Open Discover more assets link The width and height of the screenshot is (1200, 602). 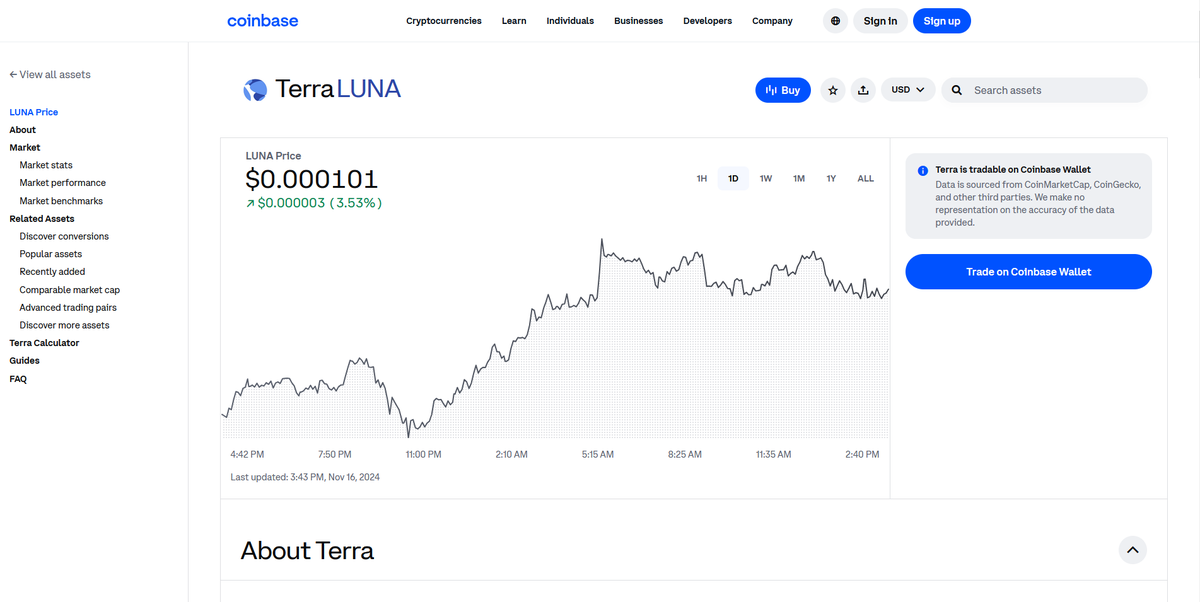point(65,326)
